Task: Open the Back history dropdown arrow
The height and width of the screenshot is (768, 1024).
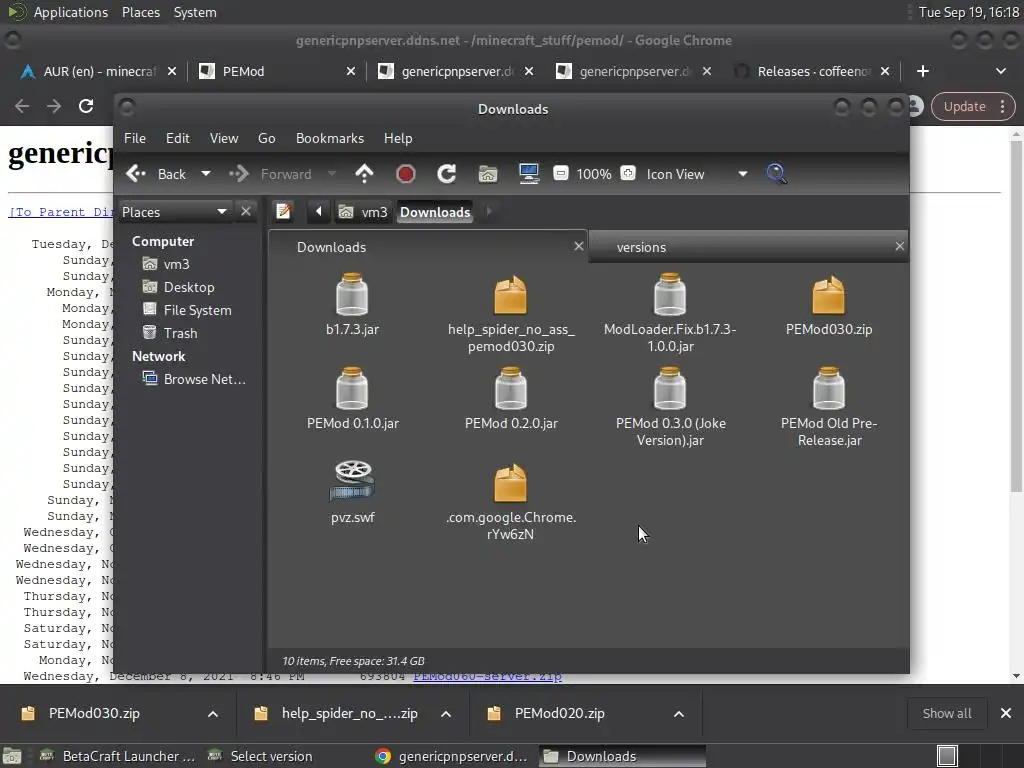Action: coord(206,174)
